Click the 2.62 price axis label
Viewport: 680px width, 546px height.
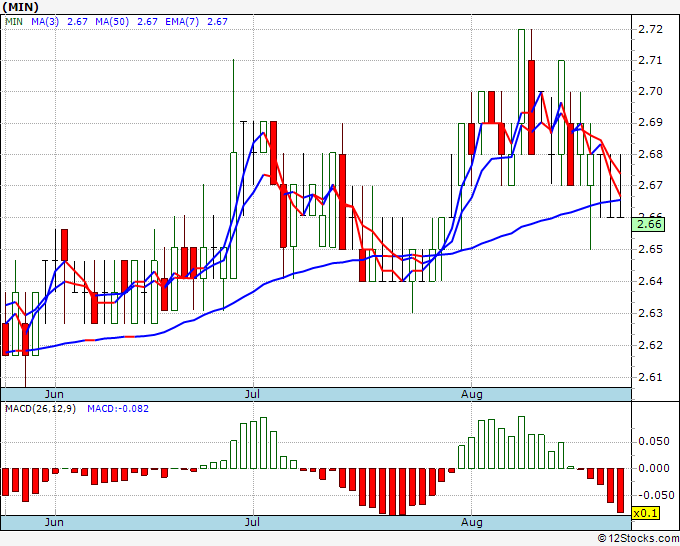[651, 345]
